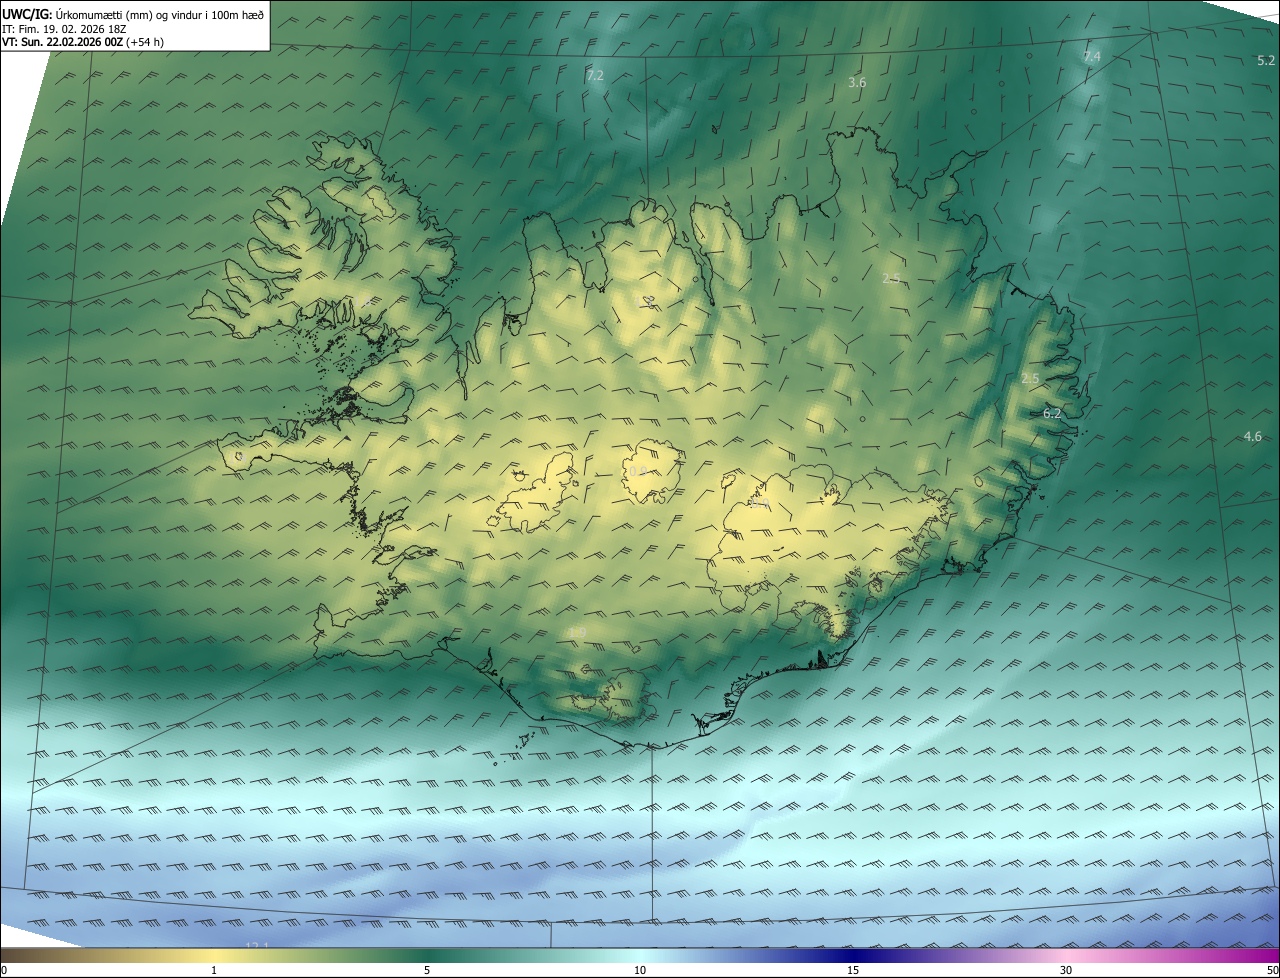Click the '0' tick label on the color scale
The height and width of the screenshot is (978, 1280).
4,970
